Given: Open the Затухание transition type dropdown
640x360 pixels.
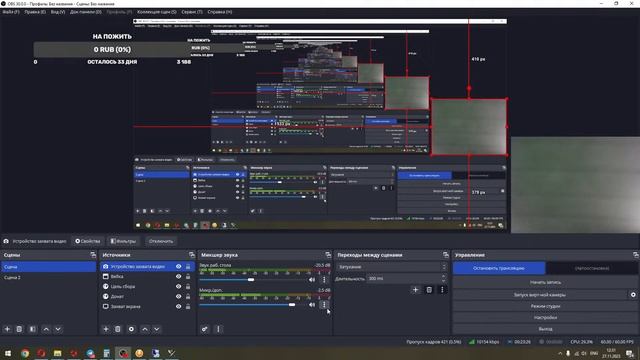Looking at the screenshot, I should point(391,267).
